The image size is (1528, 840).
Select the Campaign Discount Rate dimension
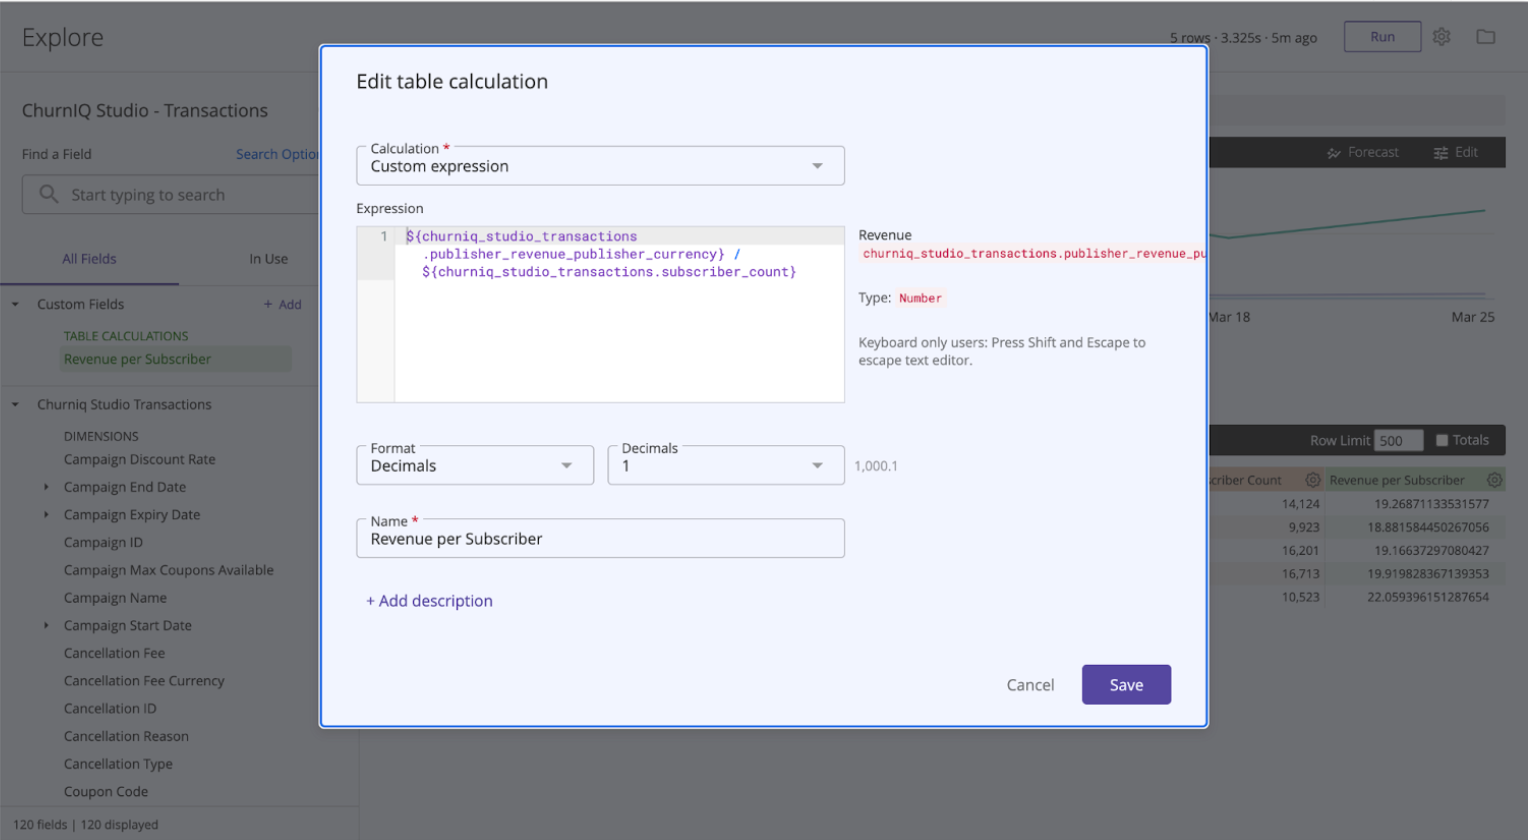(140, 460)
